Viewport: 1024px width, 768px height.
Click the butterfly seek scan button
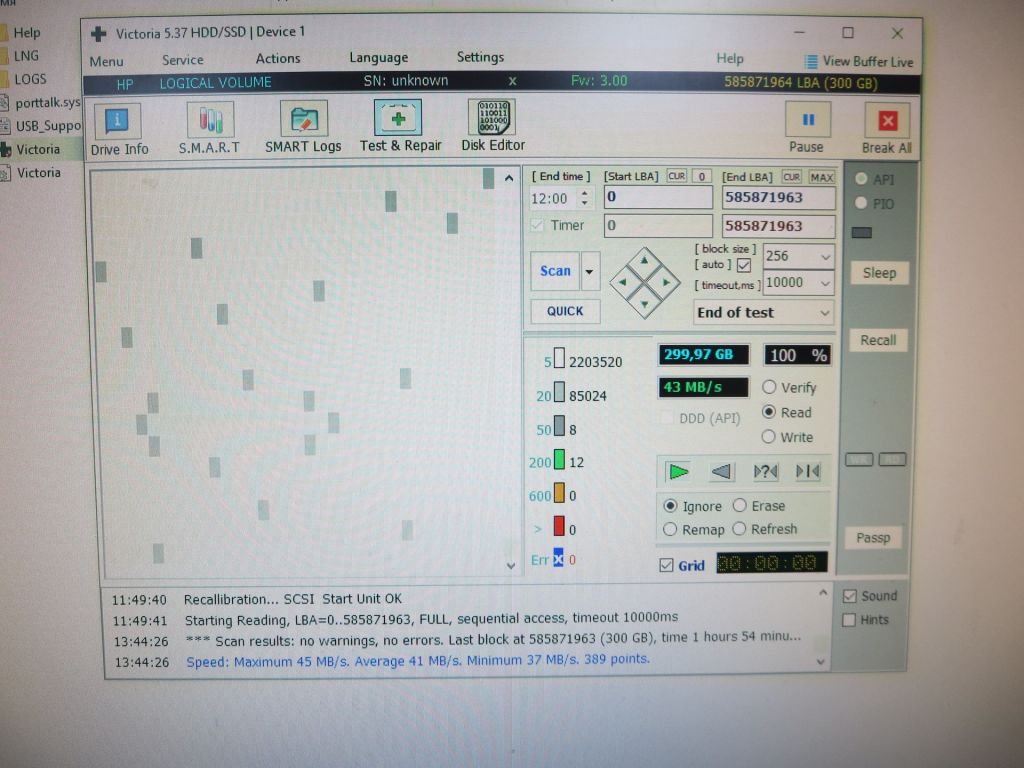point(808,471)
